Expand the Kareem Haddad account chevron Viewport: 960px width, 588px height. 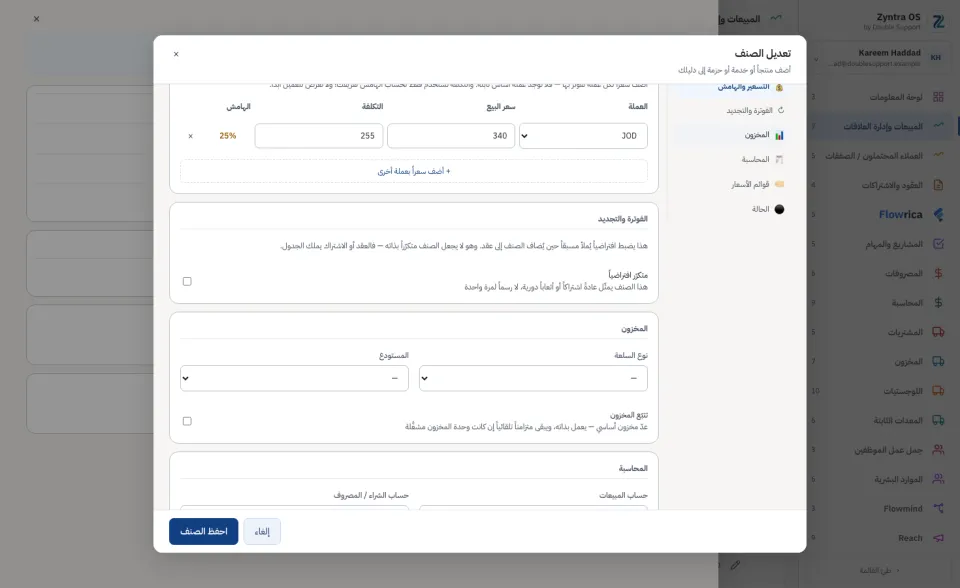[x=816, y=60]
